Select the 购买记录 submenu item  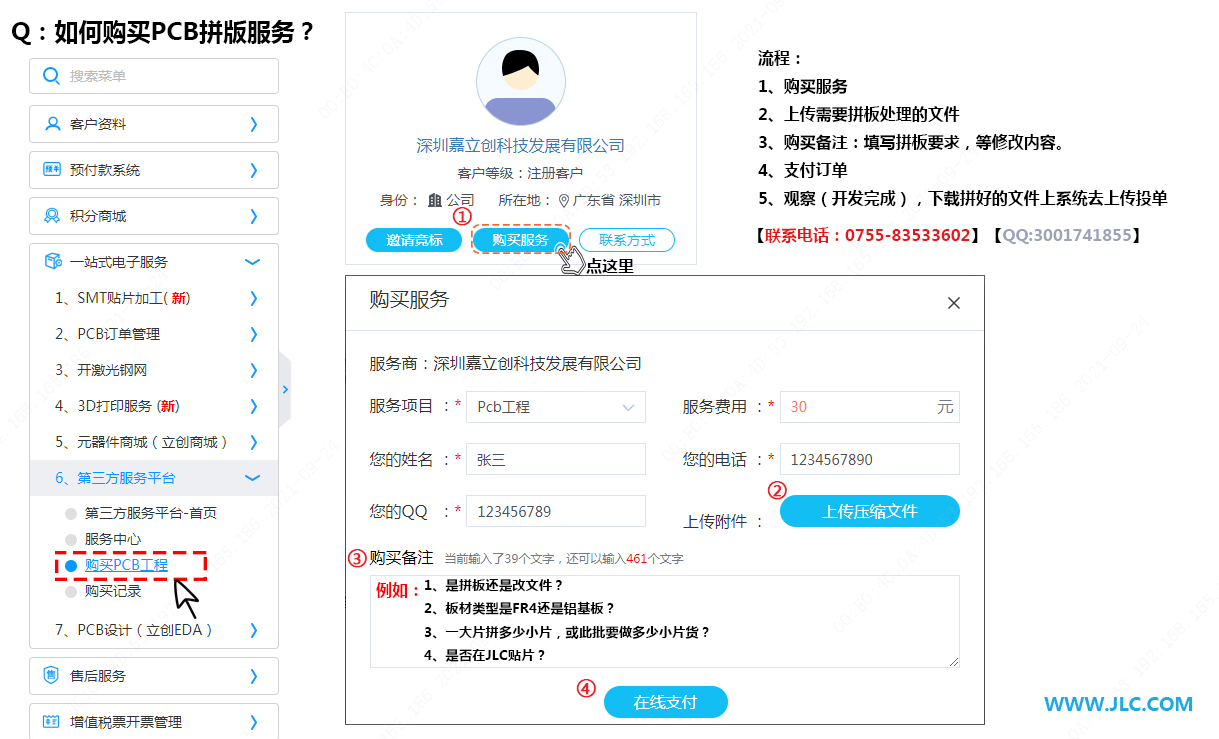(113, 591)
